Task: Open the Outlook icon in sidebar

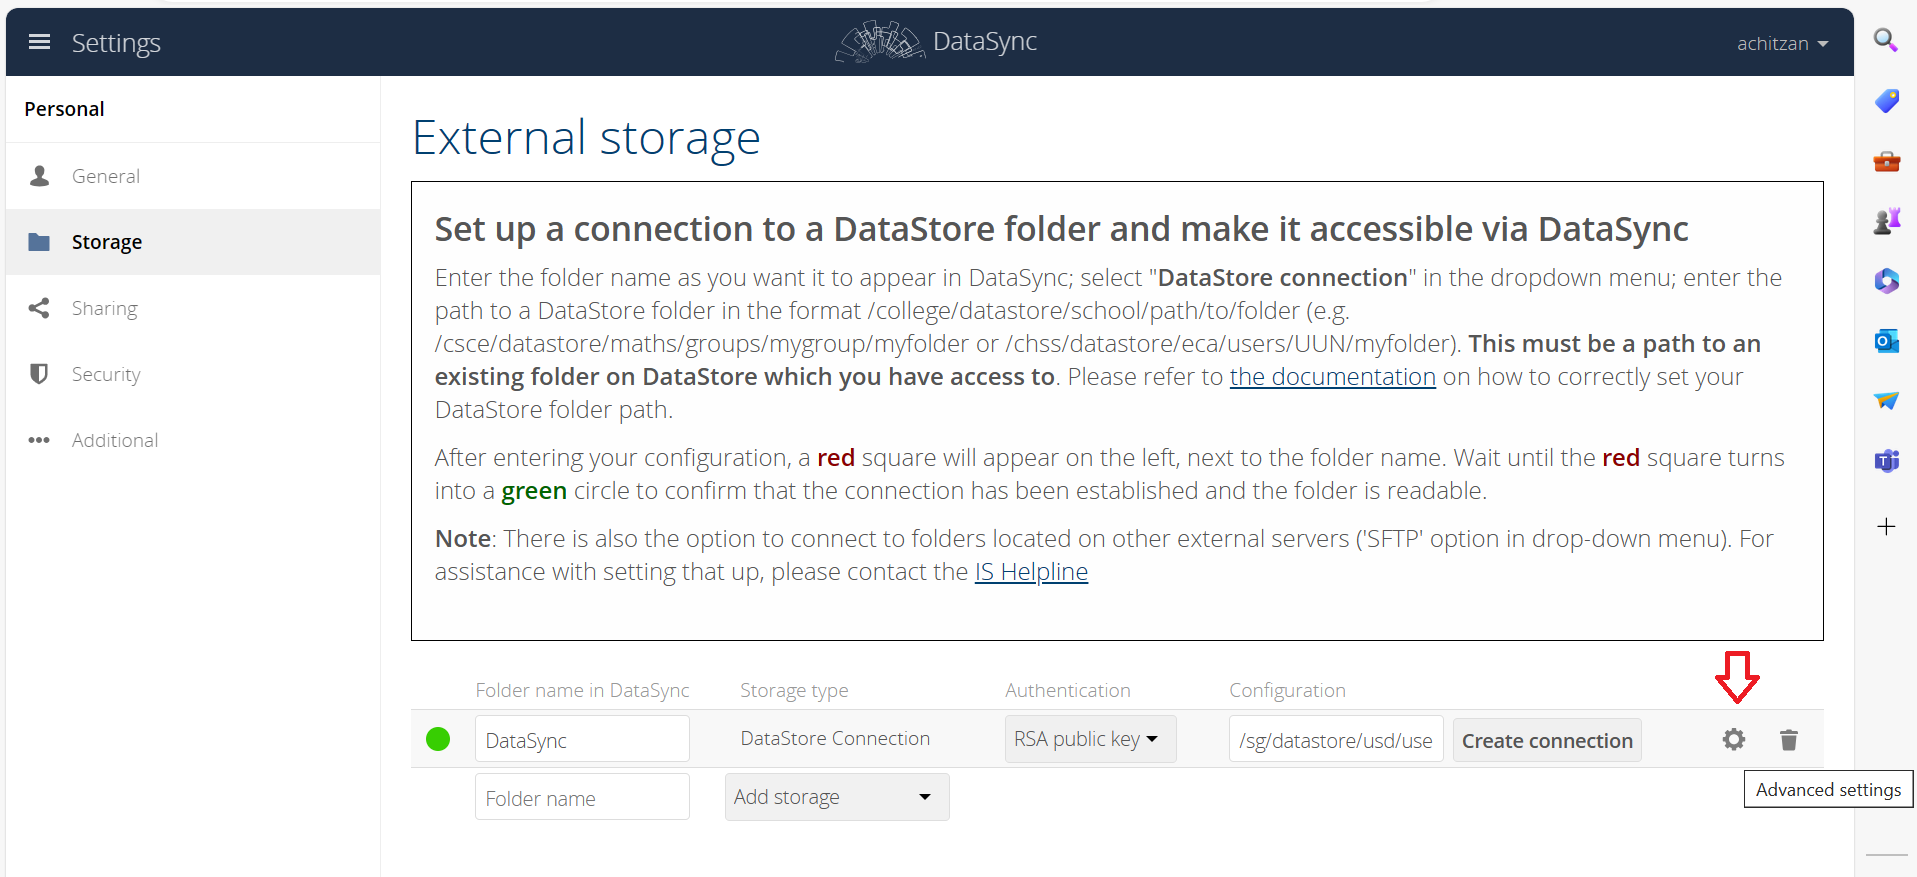Action: [x=1886, y=341]
